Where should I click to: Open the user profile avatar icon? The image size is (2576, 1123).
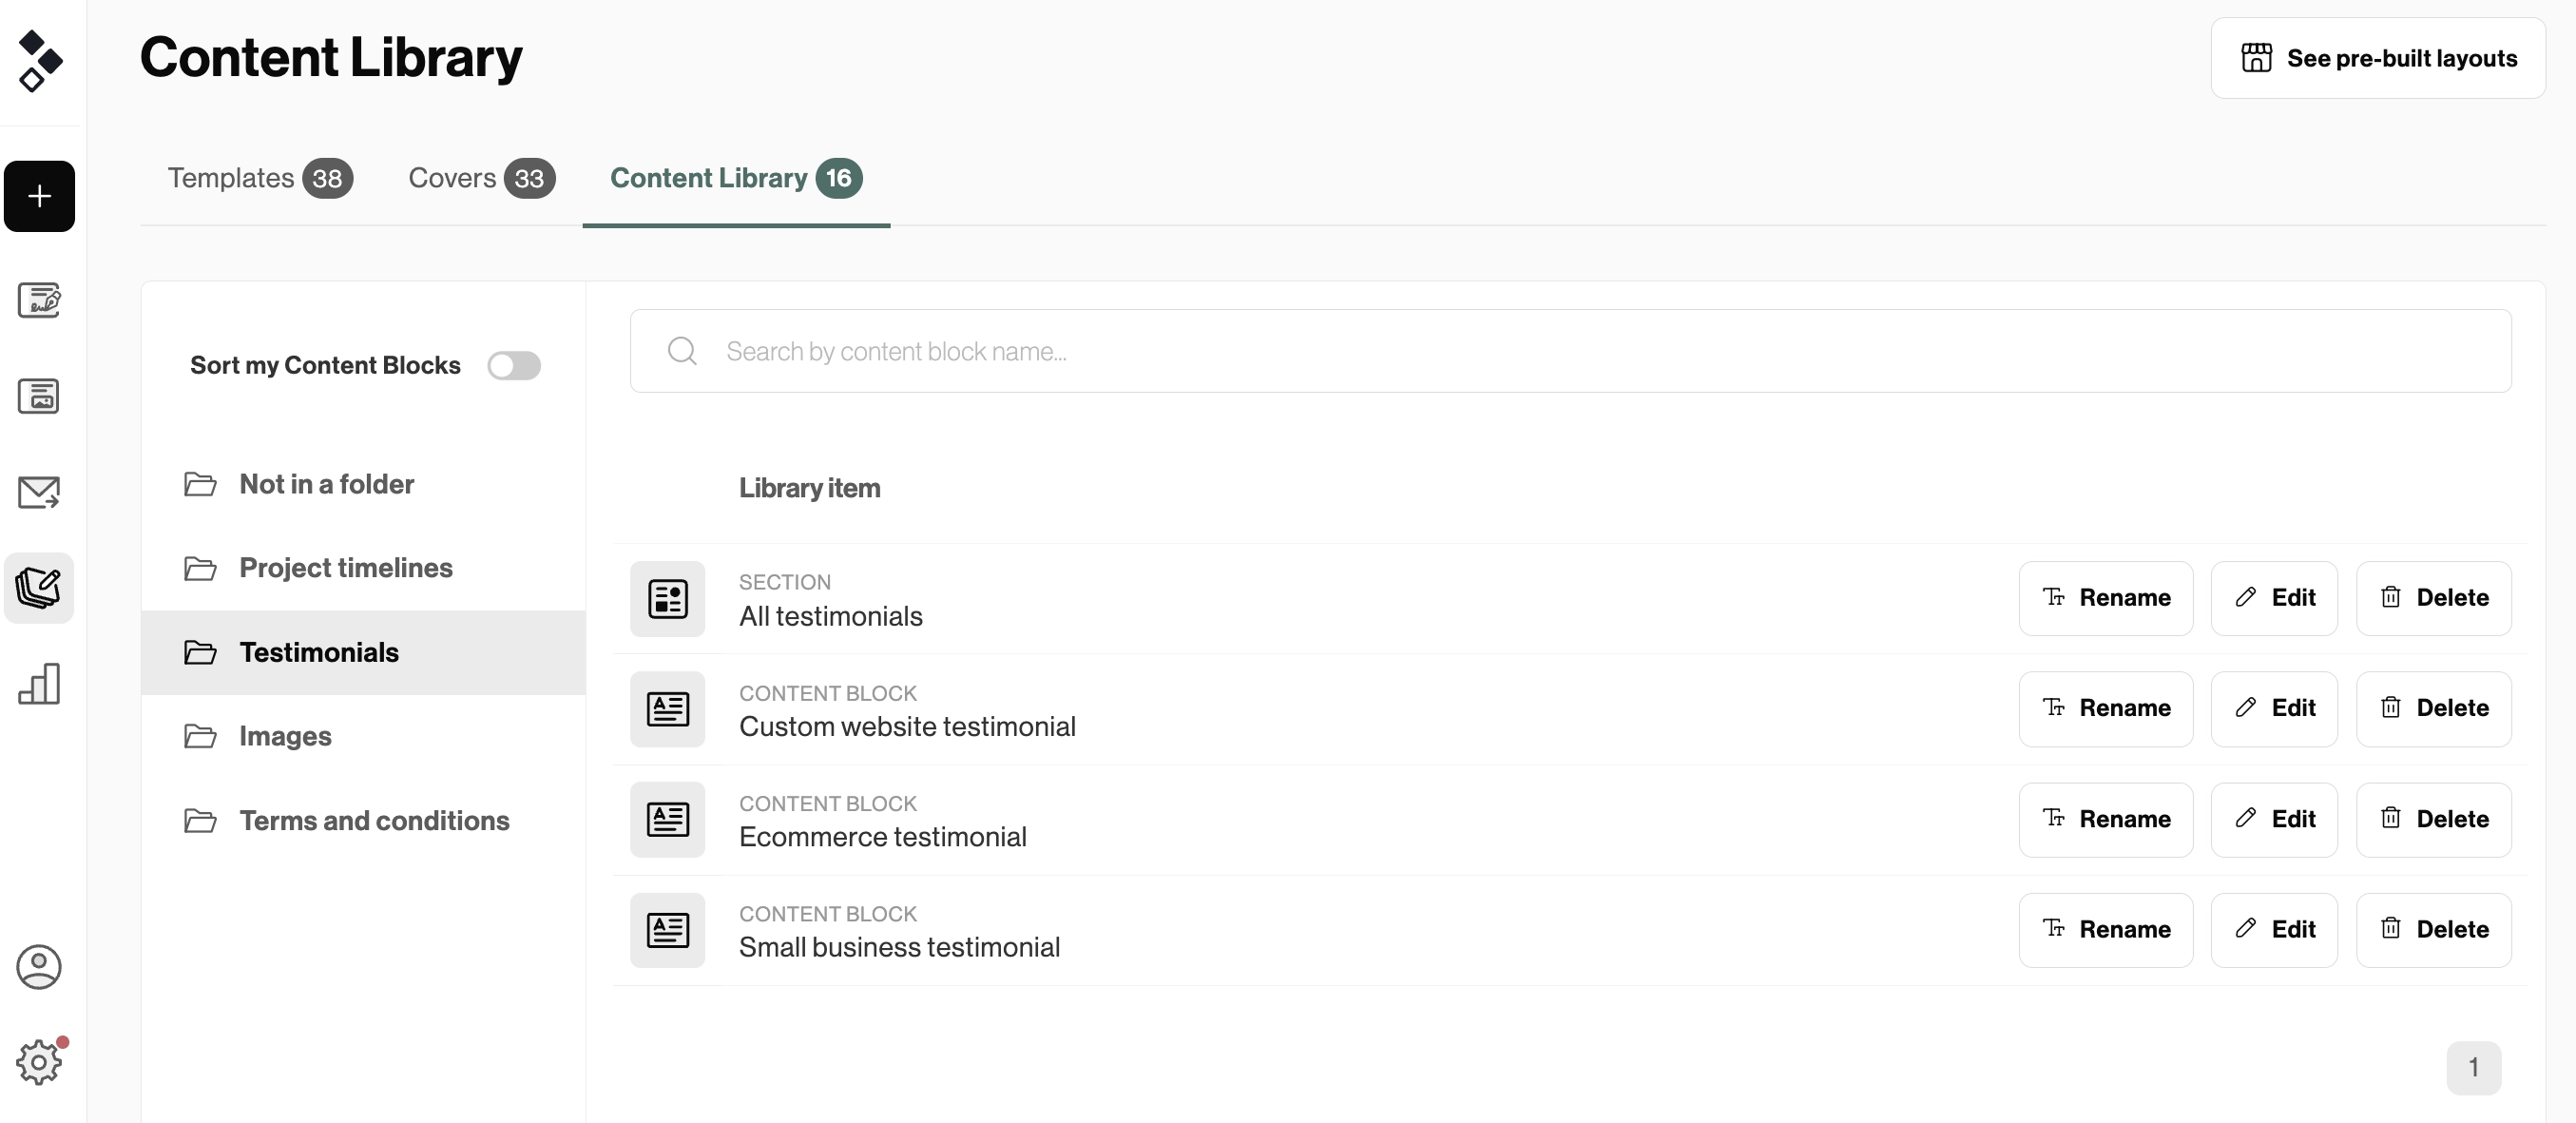point(39,967)
